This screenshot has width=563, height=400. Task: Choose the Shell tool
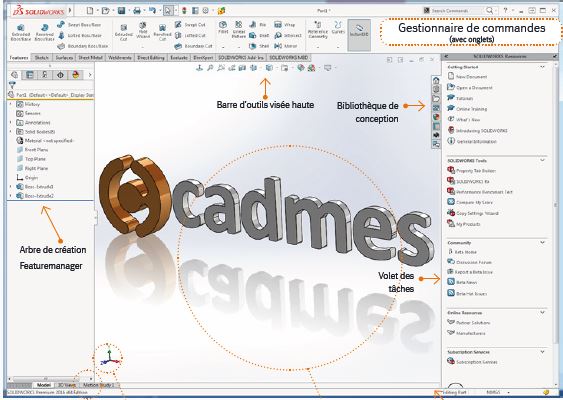click(x=259, y=46)
